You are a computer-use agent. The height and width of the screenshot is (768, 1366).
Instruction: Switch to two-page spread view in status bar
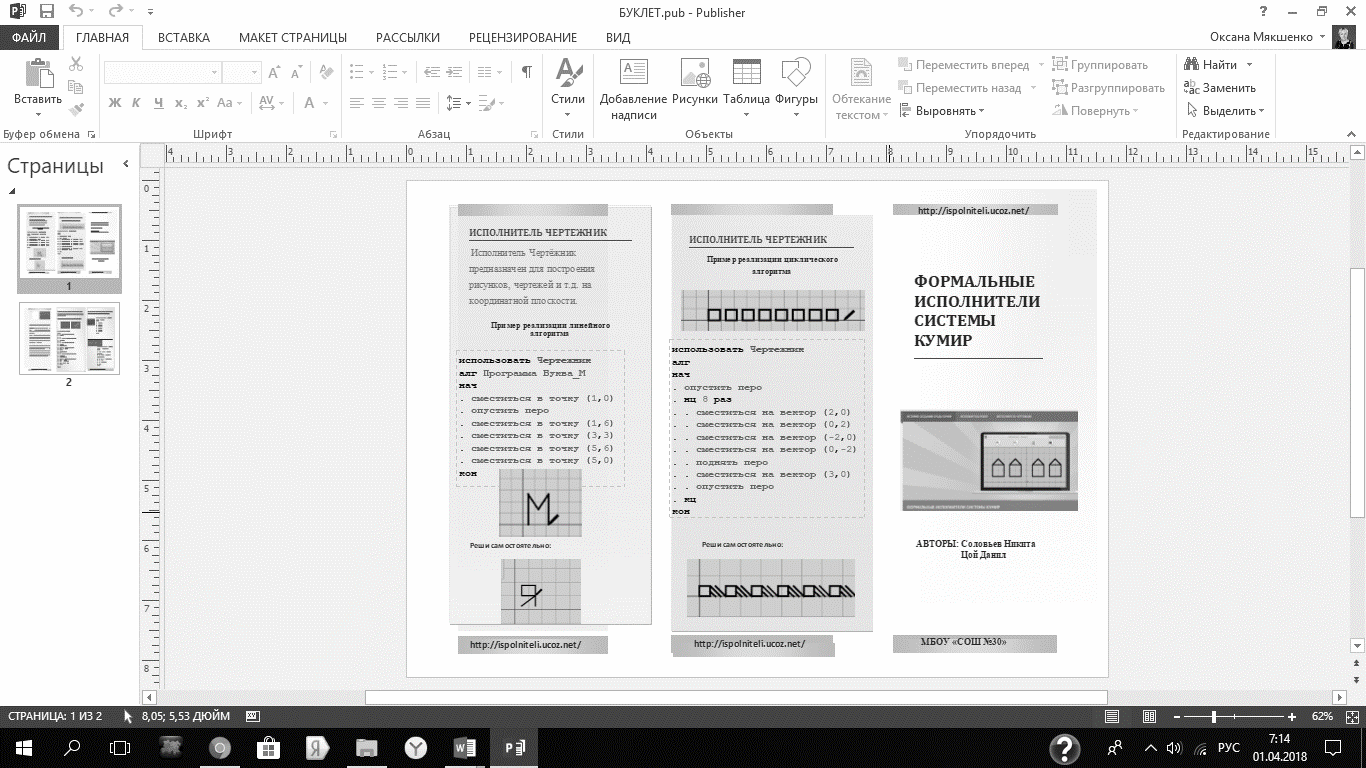coord(1149,717)
